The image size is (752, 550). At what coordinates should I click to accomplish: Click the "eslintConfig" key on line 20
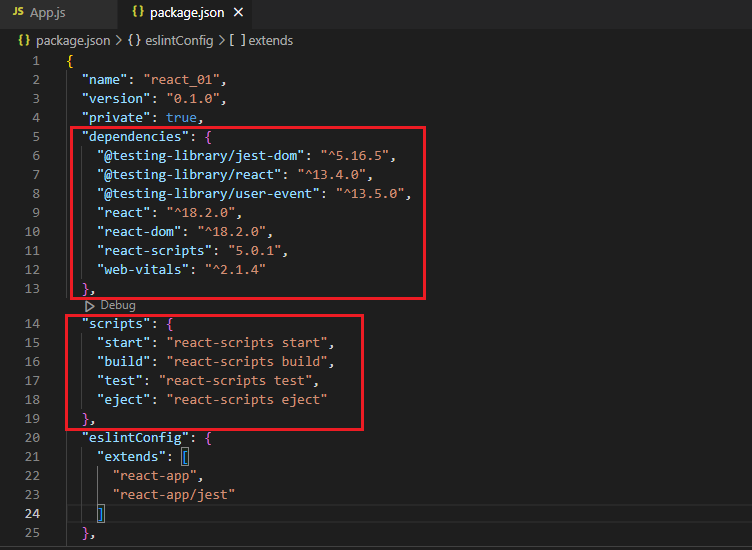coord(135,438)
